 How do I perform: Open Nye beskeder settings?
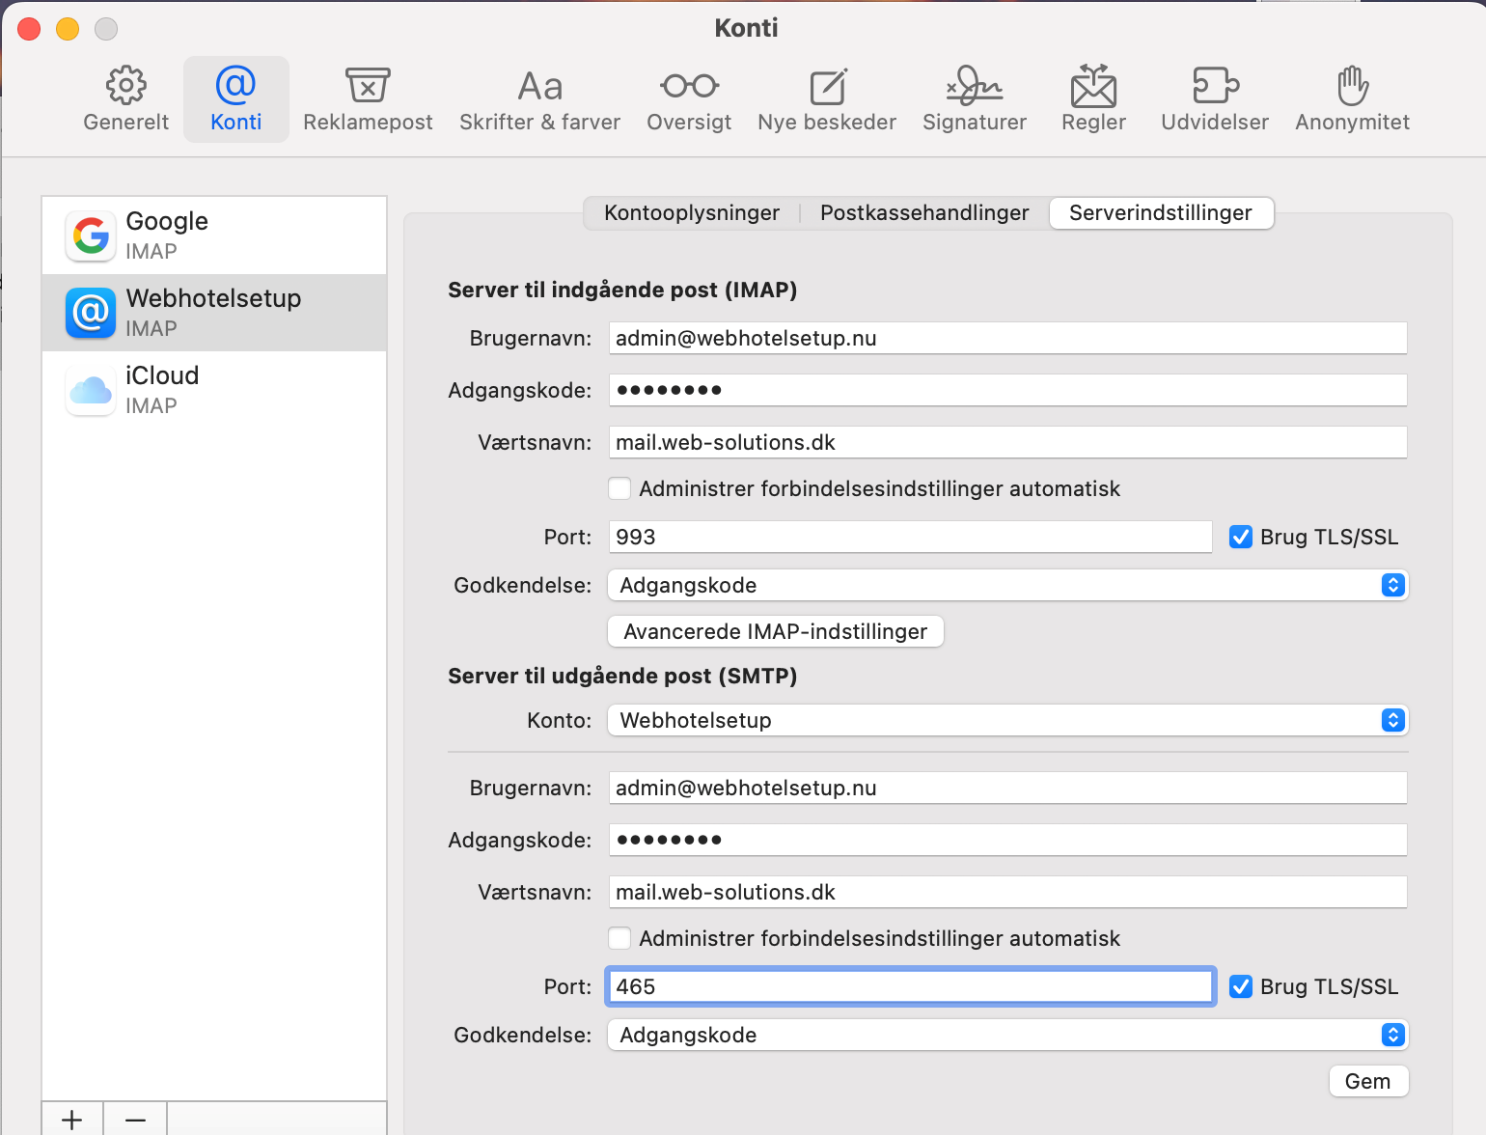click(x=827, y=99)
